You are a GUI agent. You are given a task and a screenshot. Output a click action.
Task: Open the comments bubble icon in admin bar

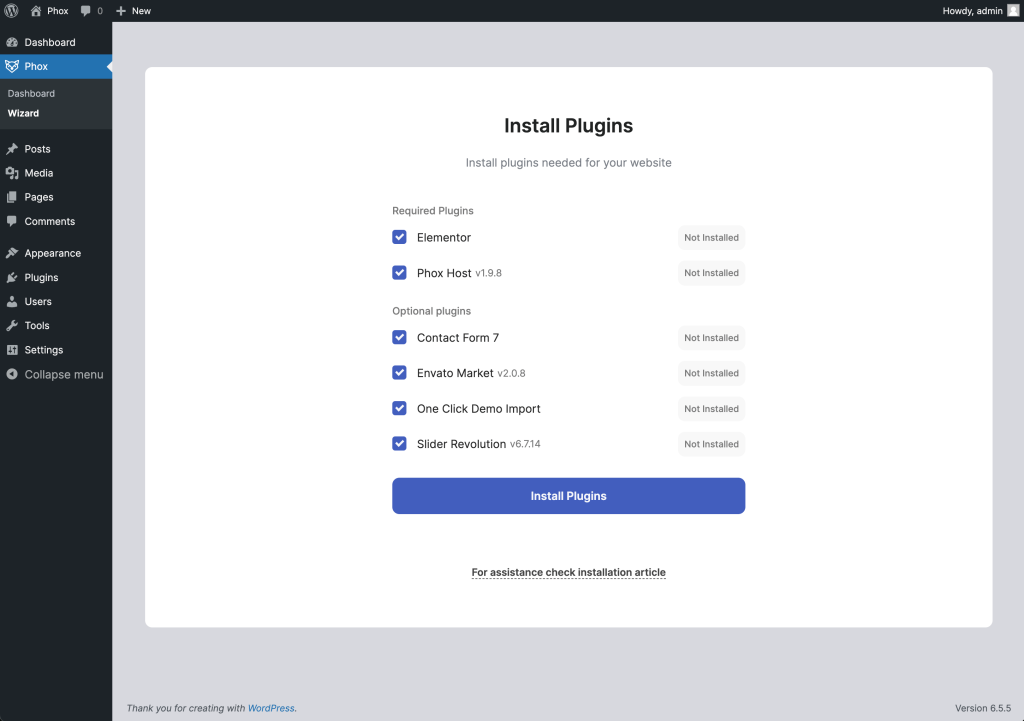click(85, 10)
